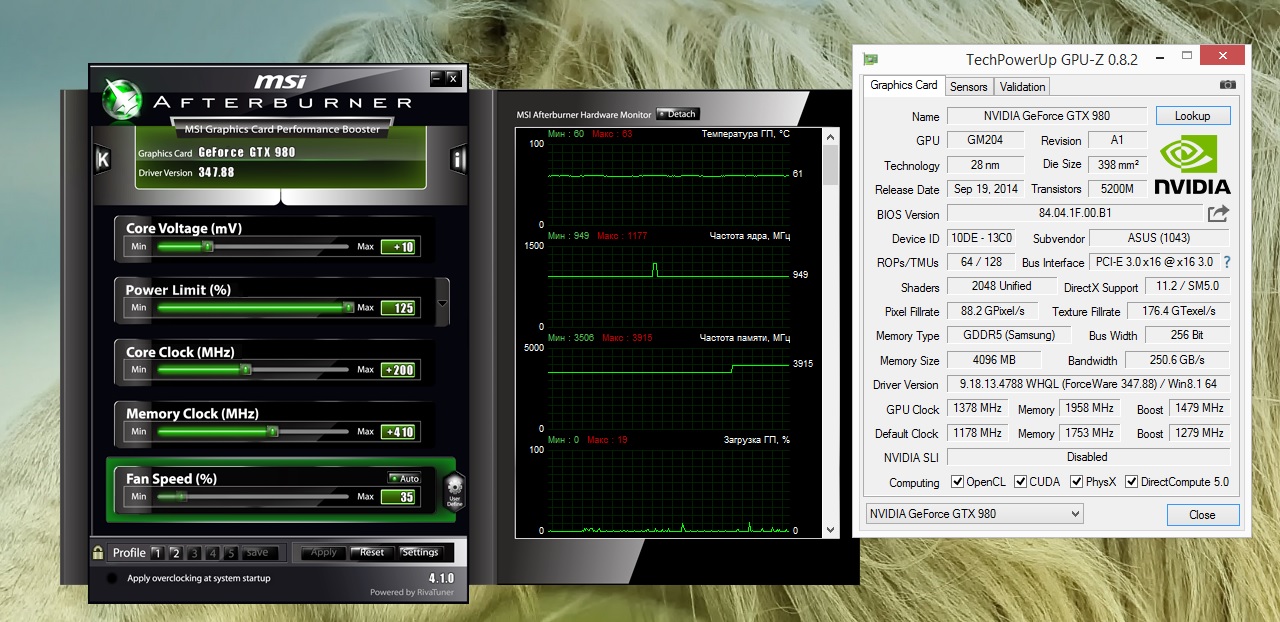Click the Core Clock +200 value field
Viewport: 1280px width, 622px height.
(398, 370)
